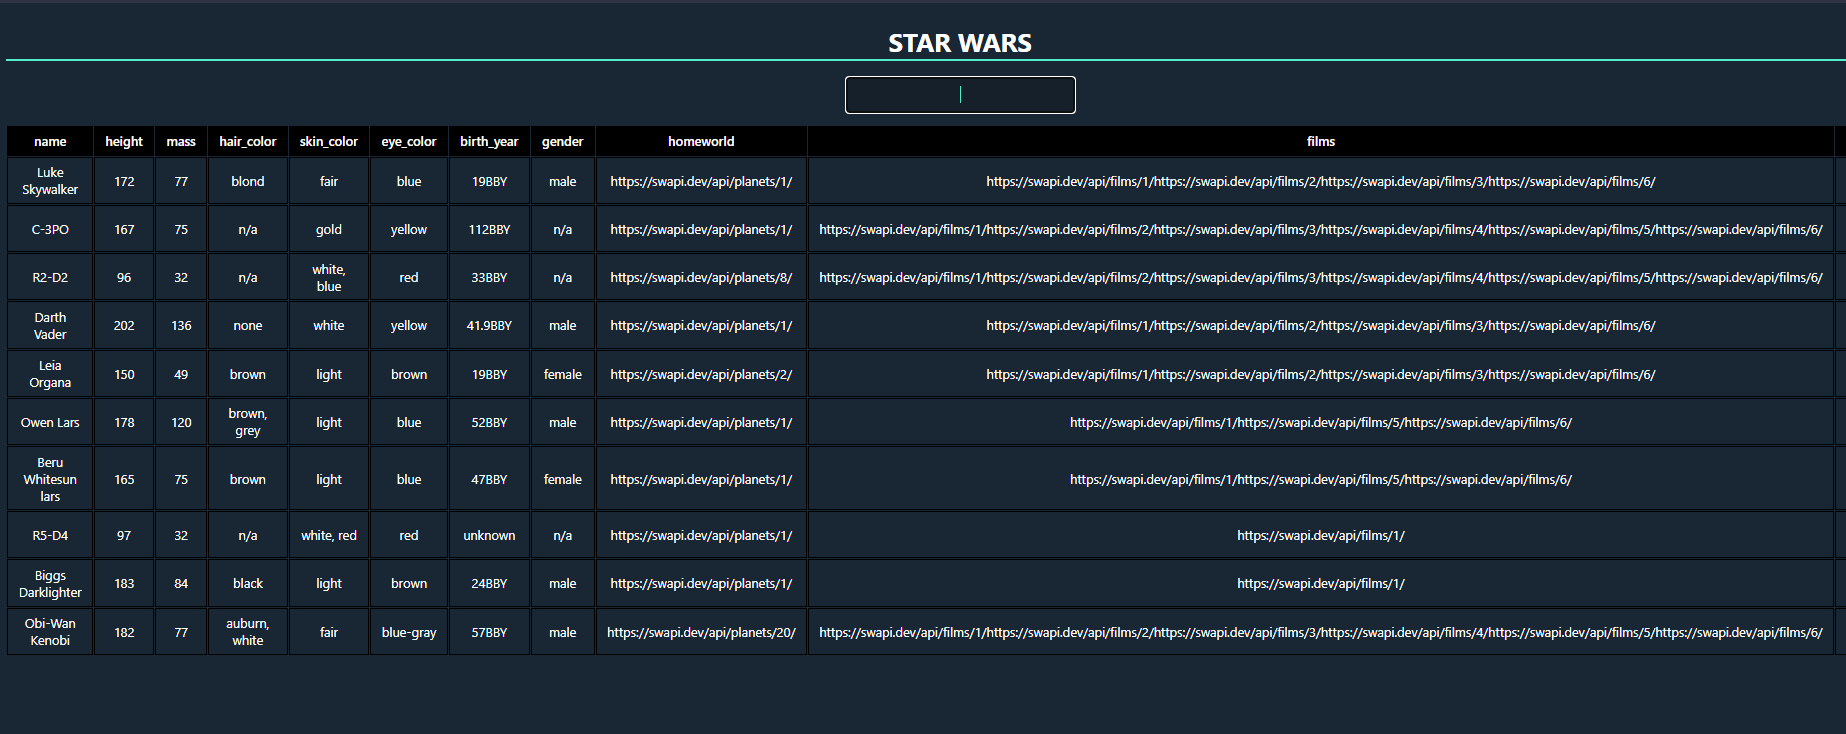
Task: Click R2-D2's birth year '33BBY'
Action: pos(489,277)
